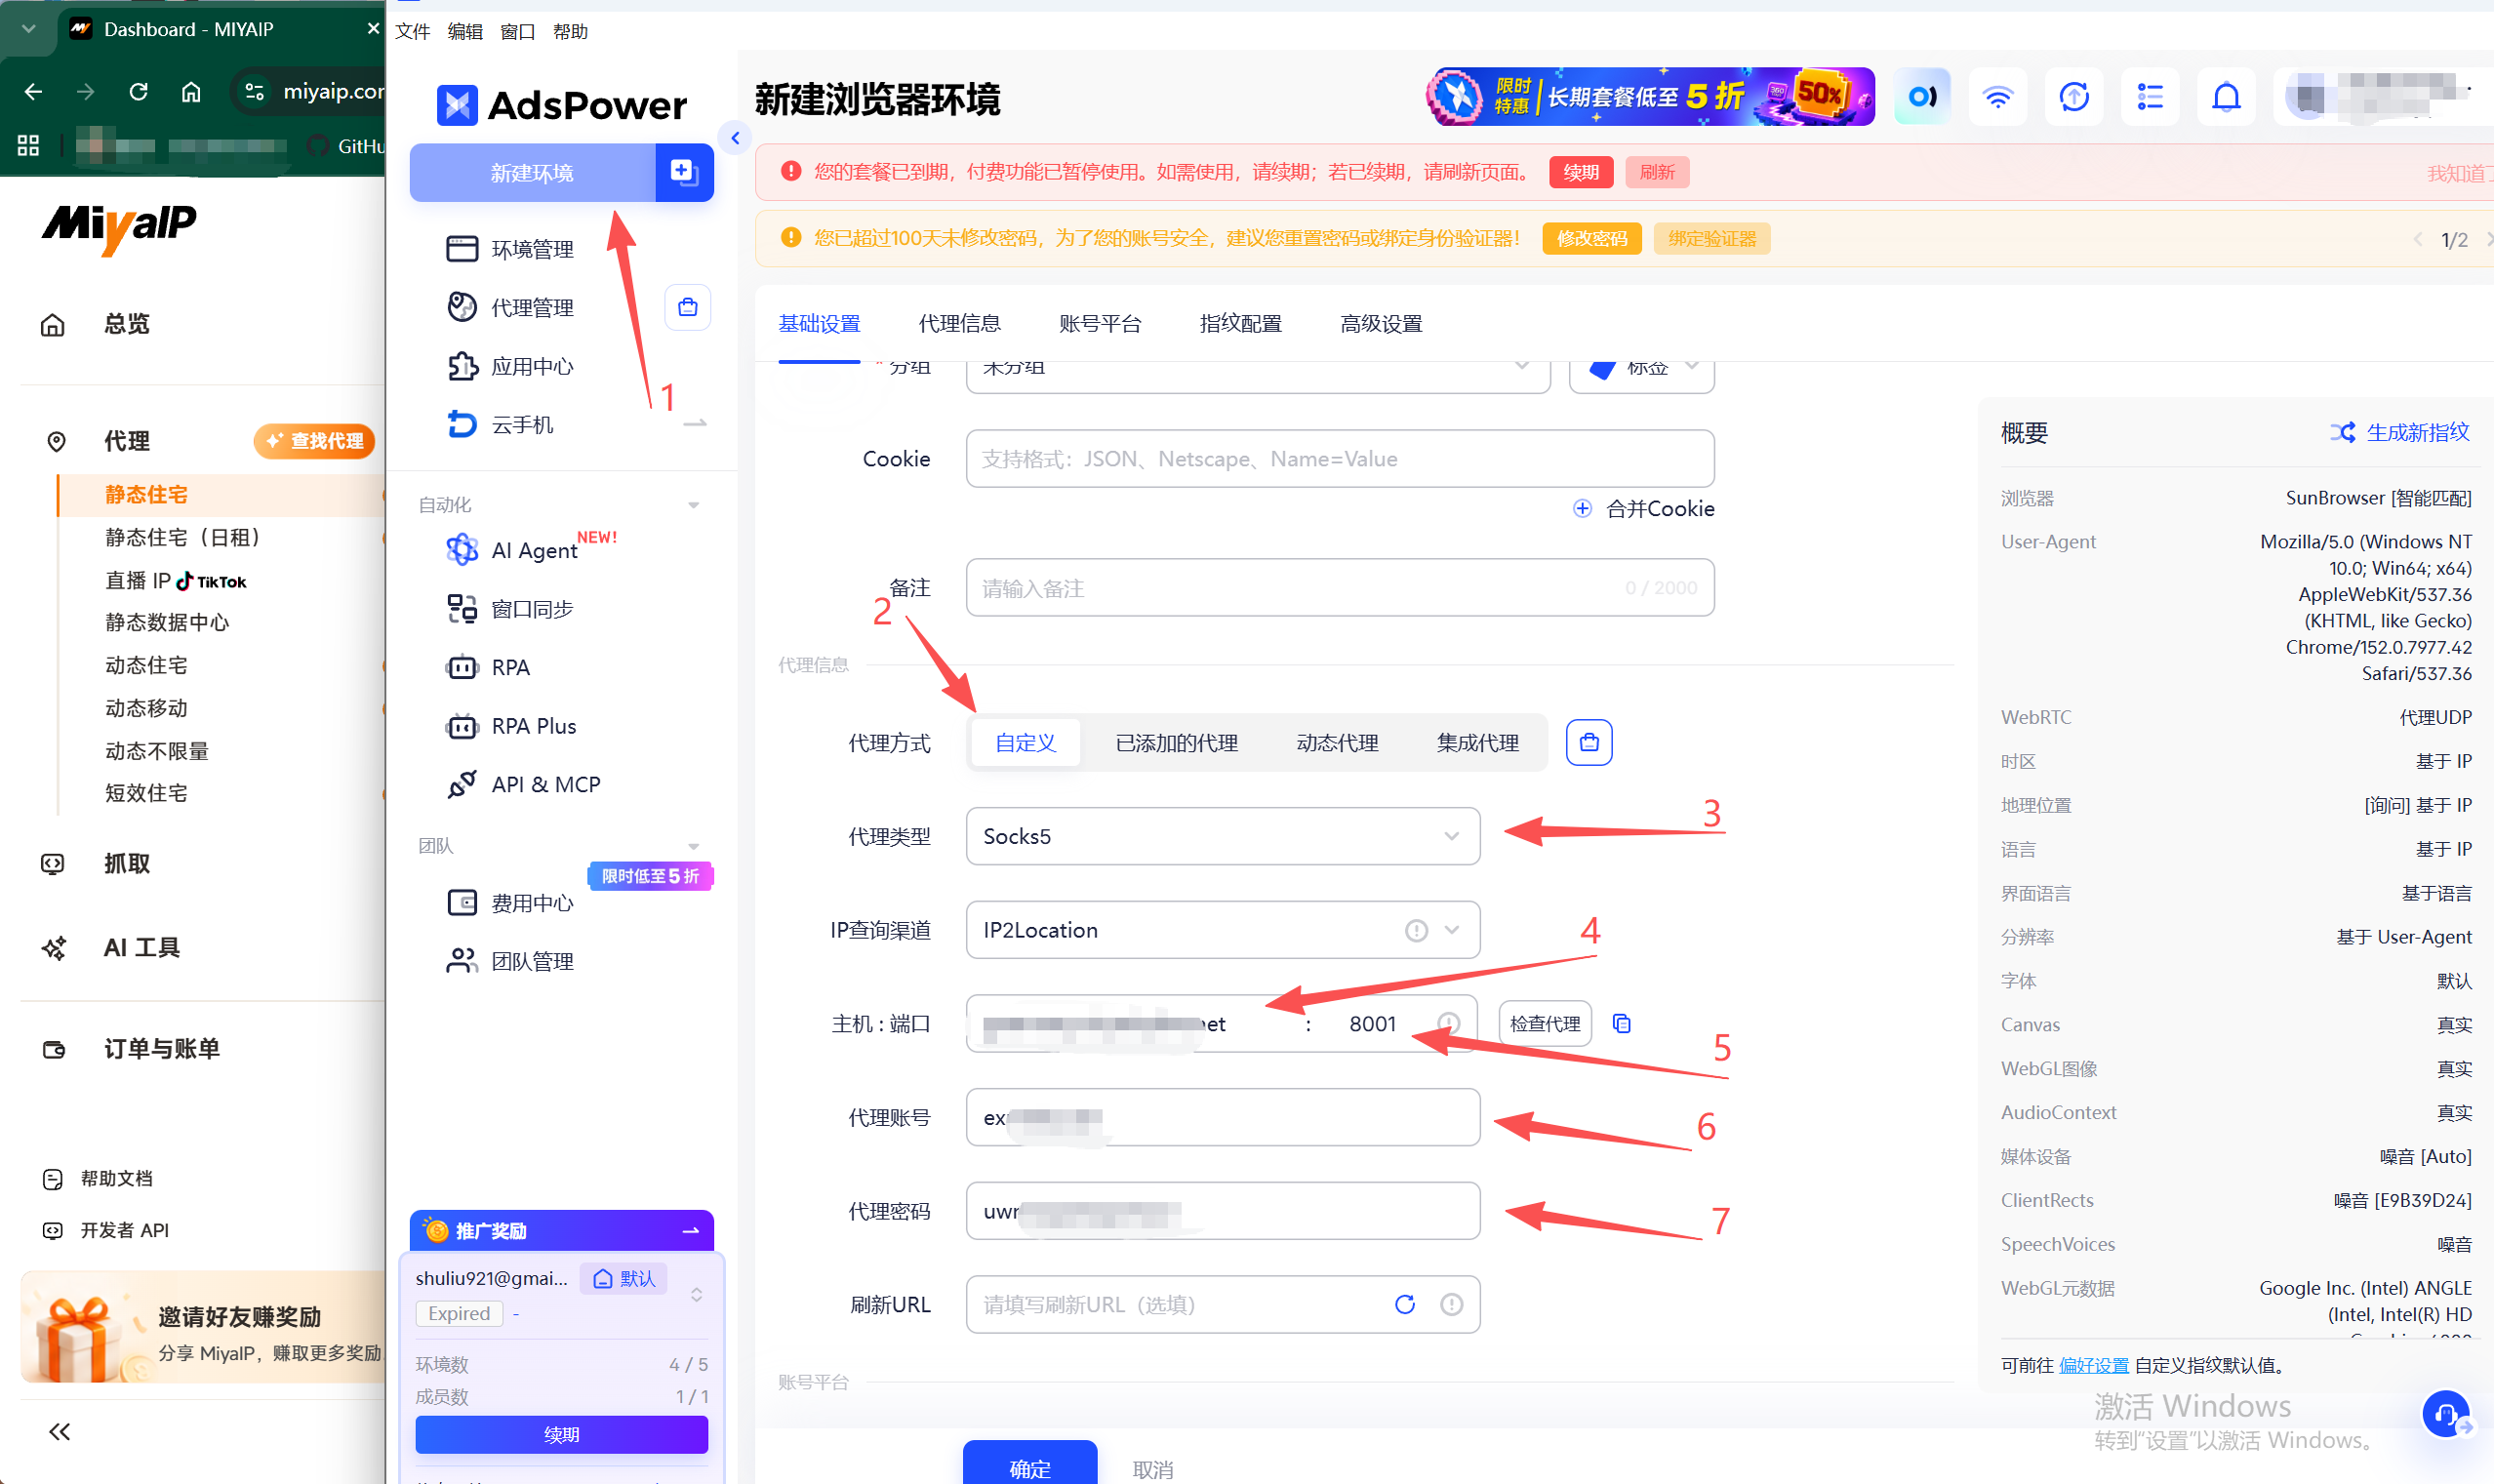
Task: Click the refresh icon in 刷新URL field
Action: click(x=1405, y=1304)
